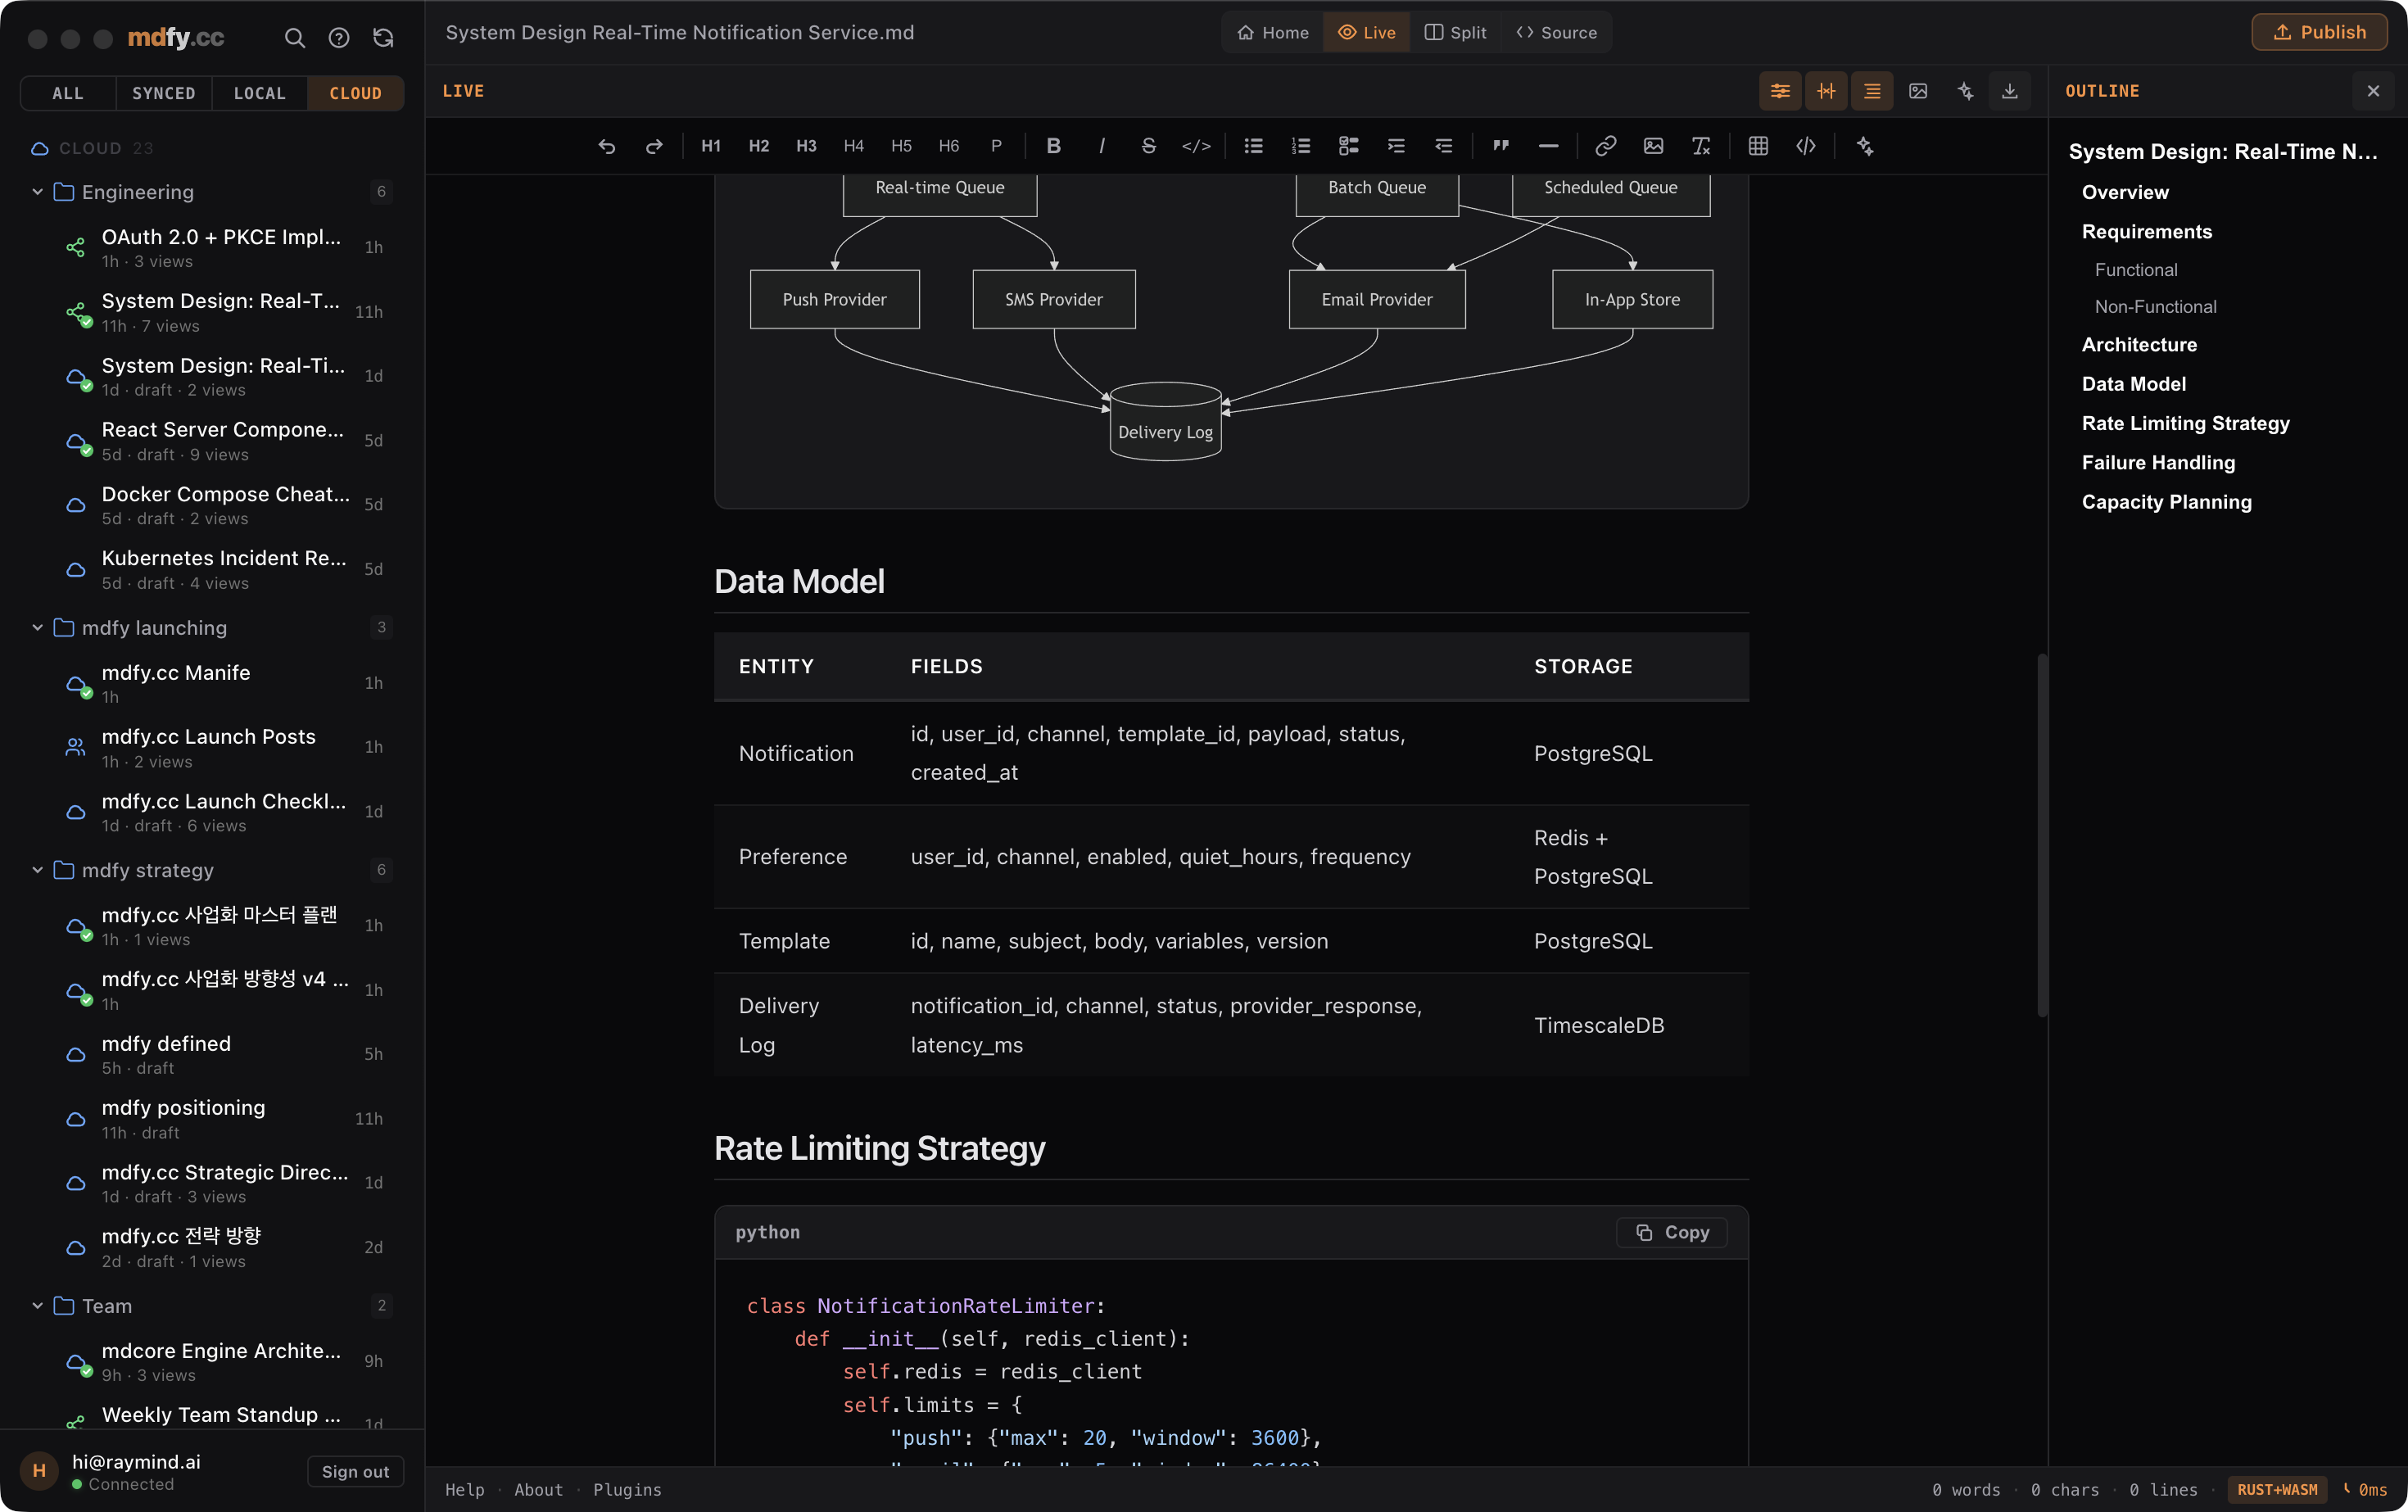
Task: Insert a hyperlink using the link icon
Action: coord(1605,146)
